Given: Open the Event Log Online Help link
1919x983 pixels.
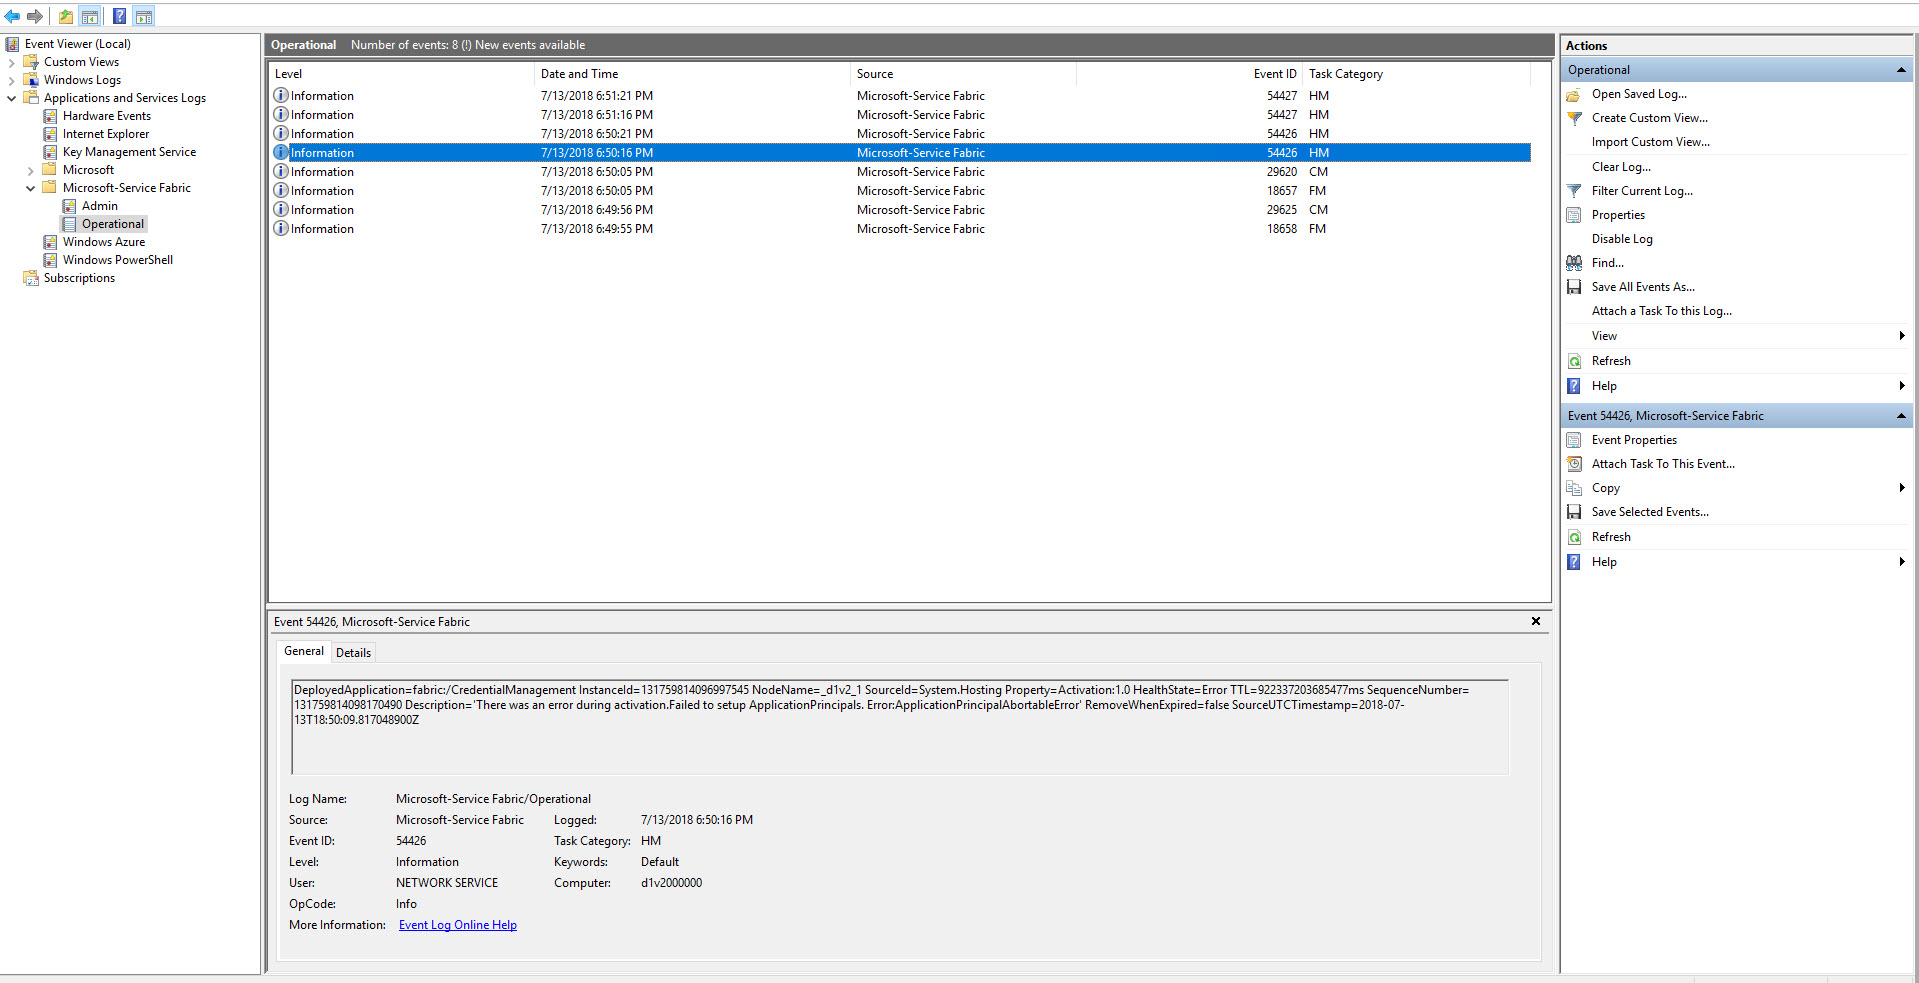Looking at the screenshot, I should coord(457,924).
